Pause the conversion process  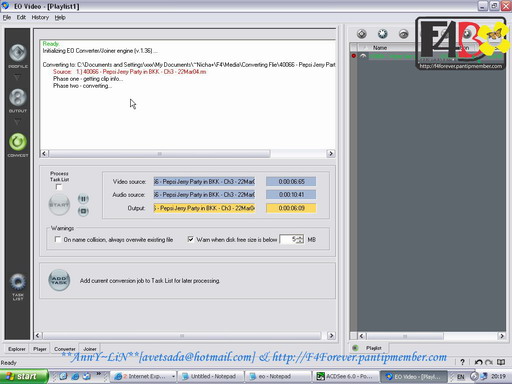pos(83,199)
